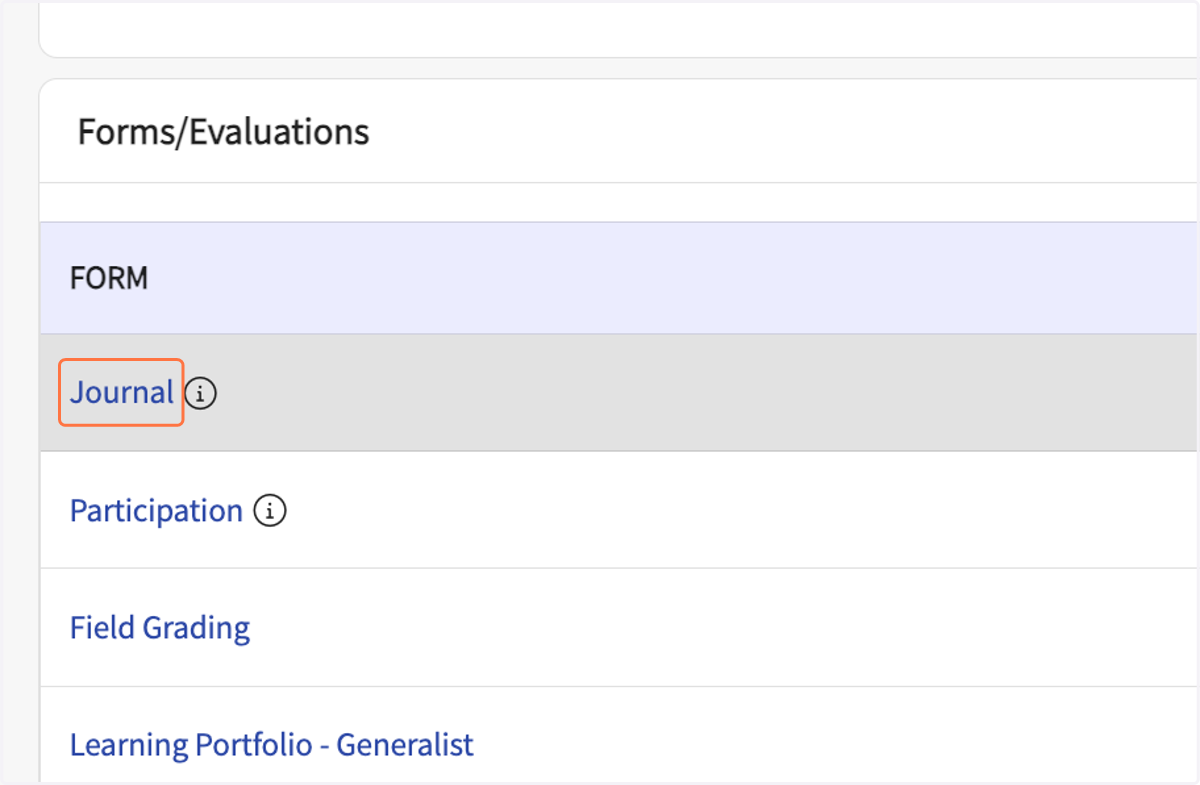Open the Field Grading form
This screenshot has width=1200, height=785.
(x=160, y=628)
